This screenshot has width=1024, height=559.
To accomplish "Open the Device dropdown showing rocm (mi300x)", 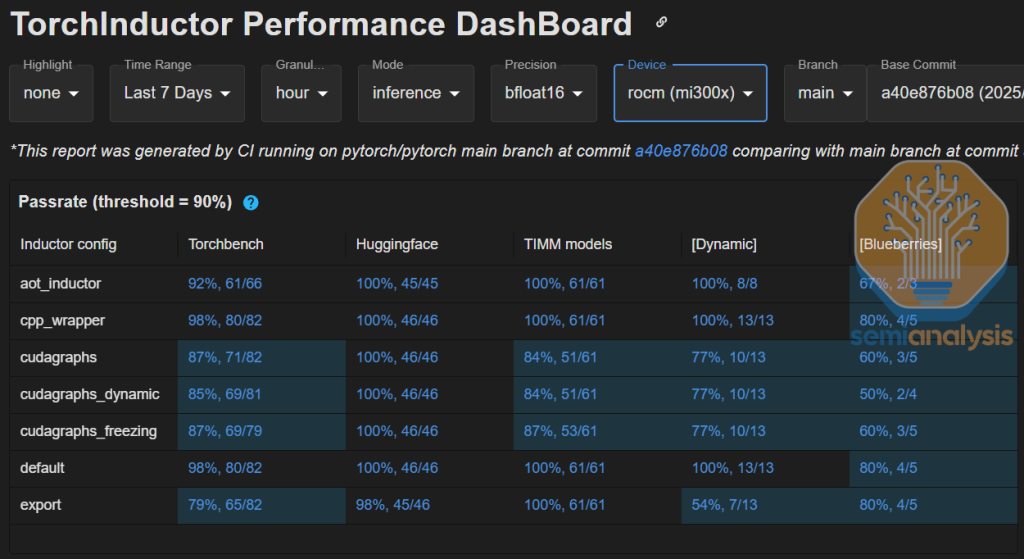I will pyautogui.click(x=690, y=93).
